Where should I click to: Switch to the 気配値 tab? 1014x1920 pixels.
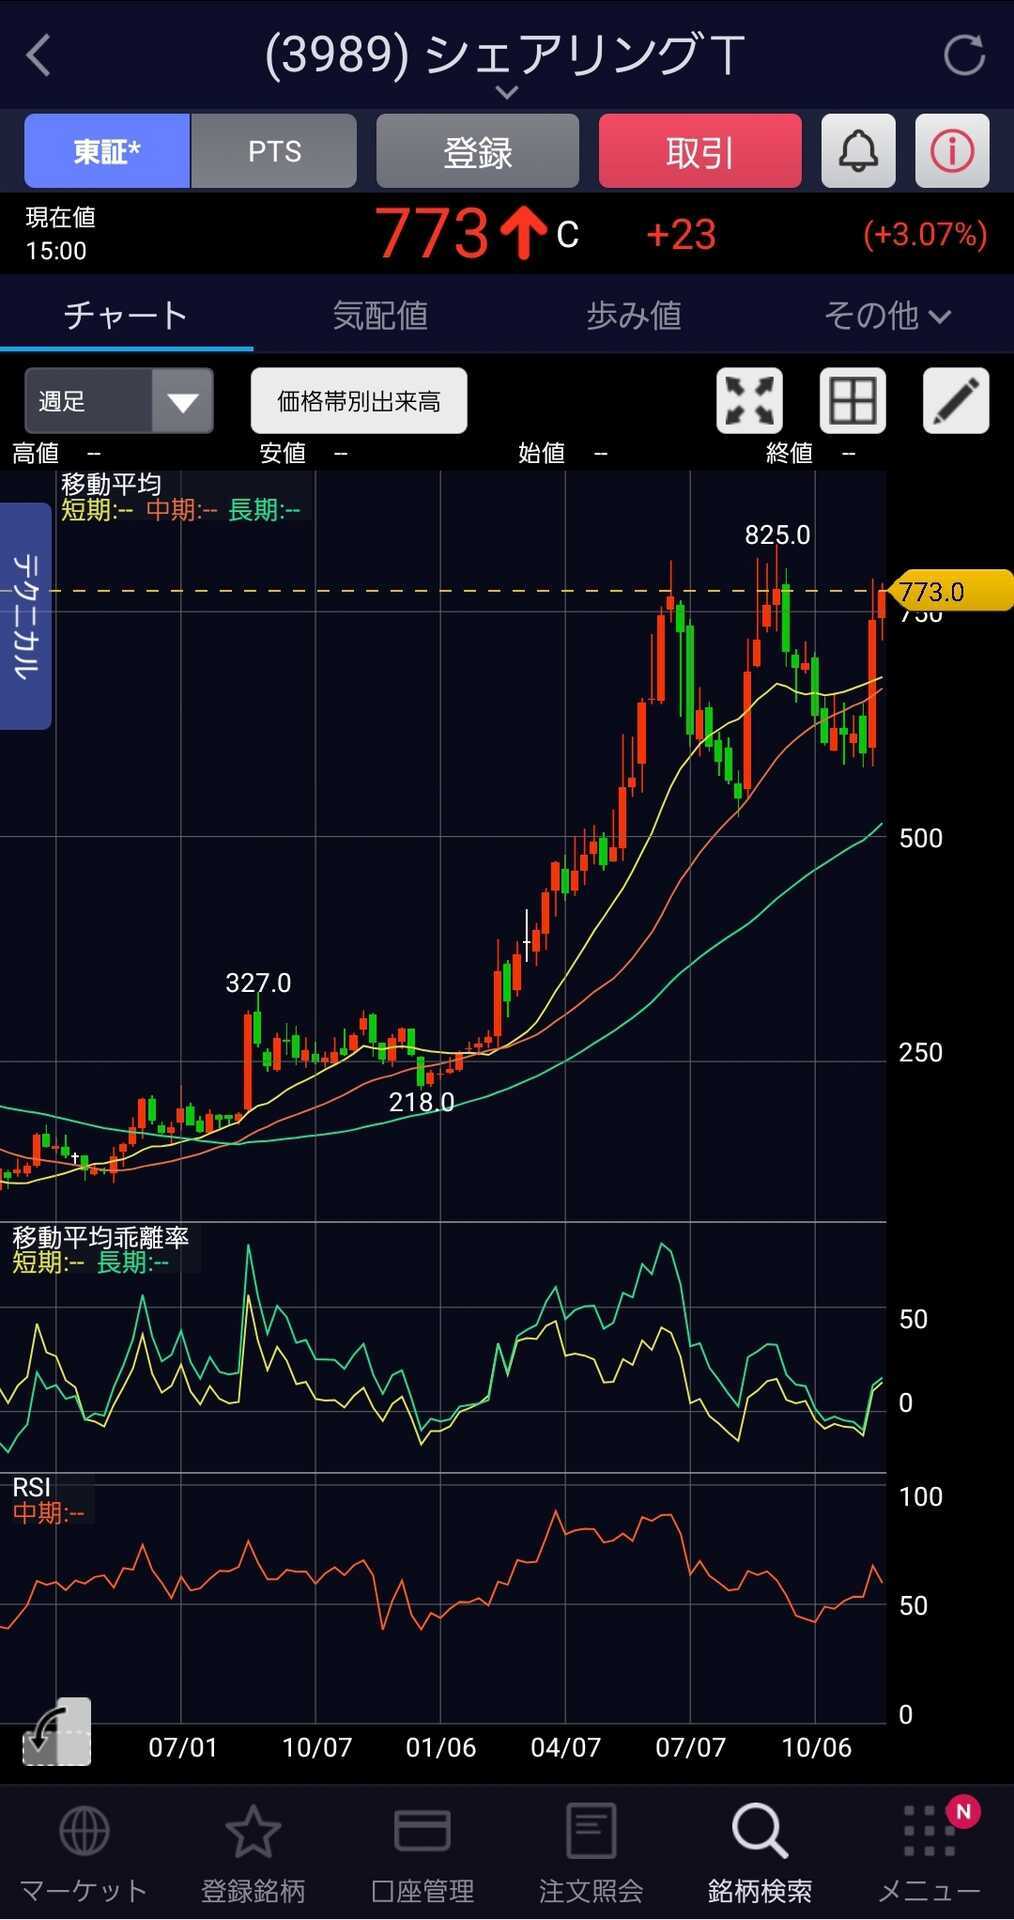coord(380,316)
